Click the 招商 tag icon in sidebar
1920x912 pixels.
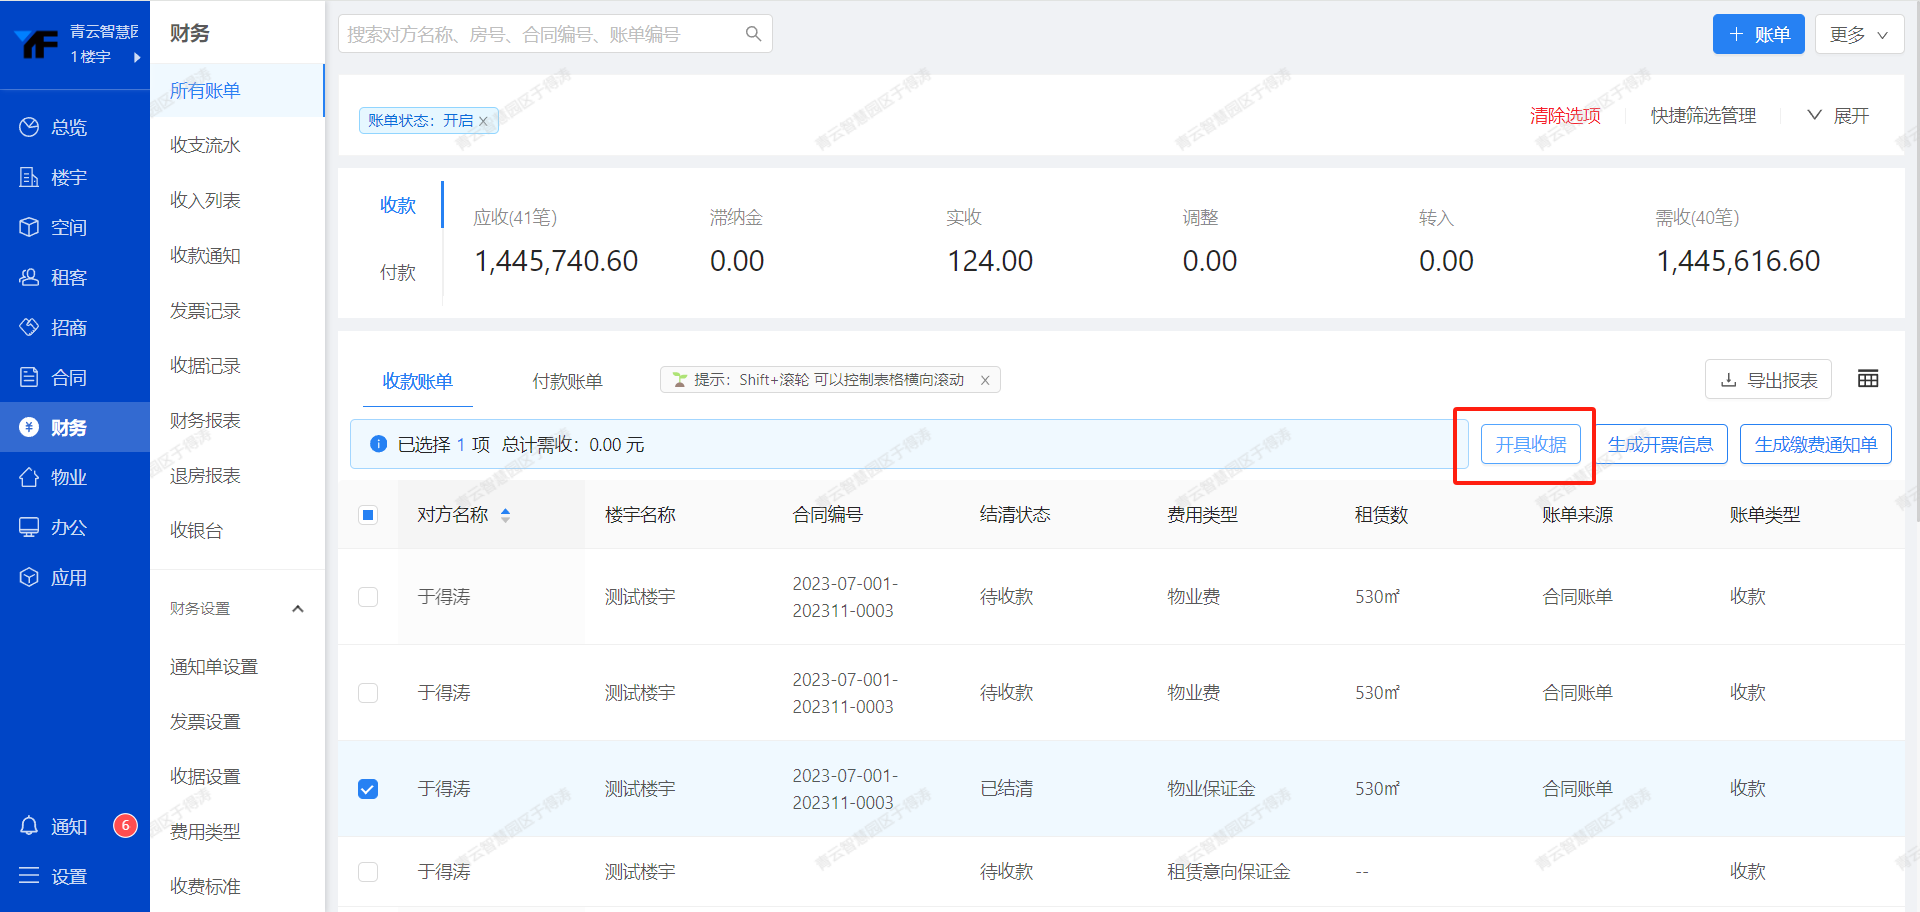click(29, 327)
